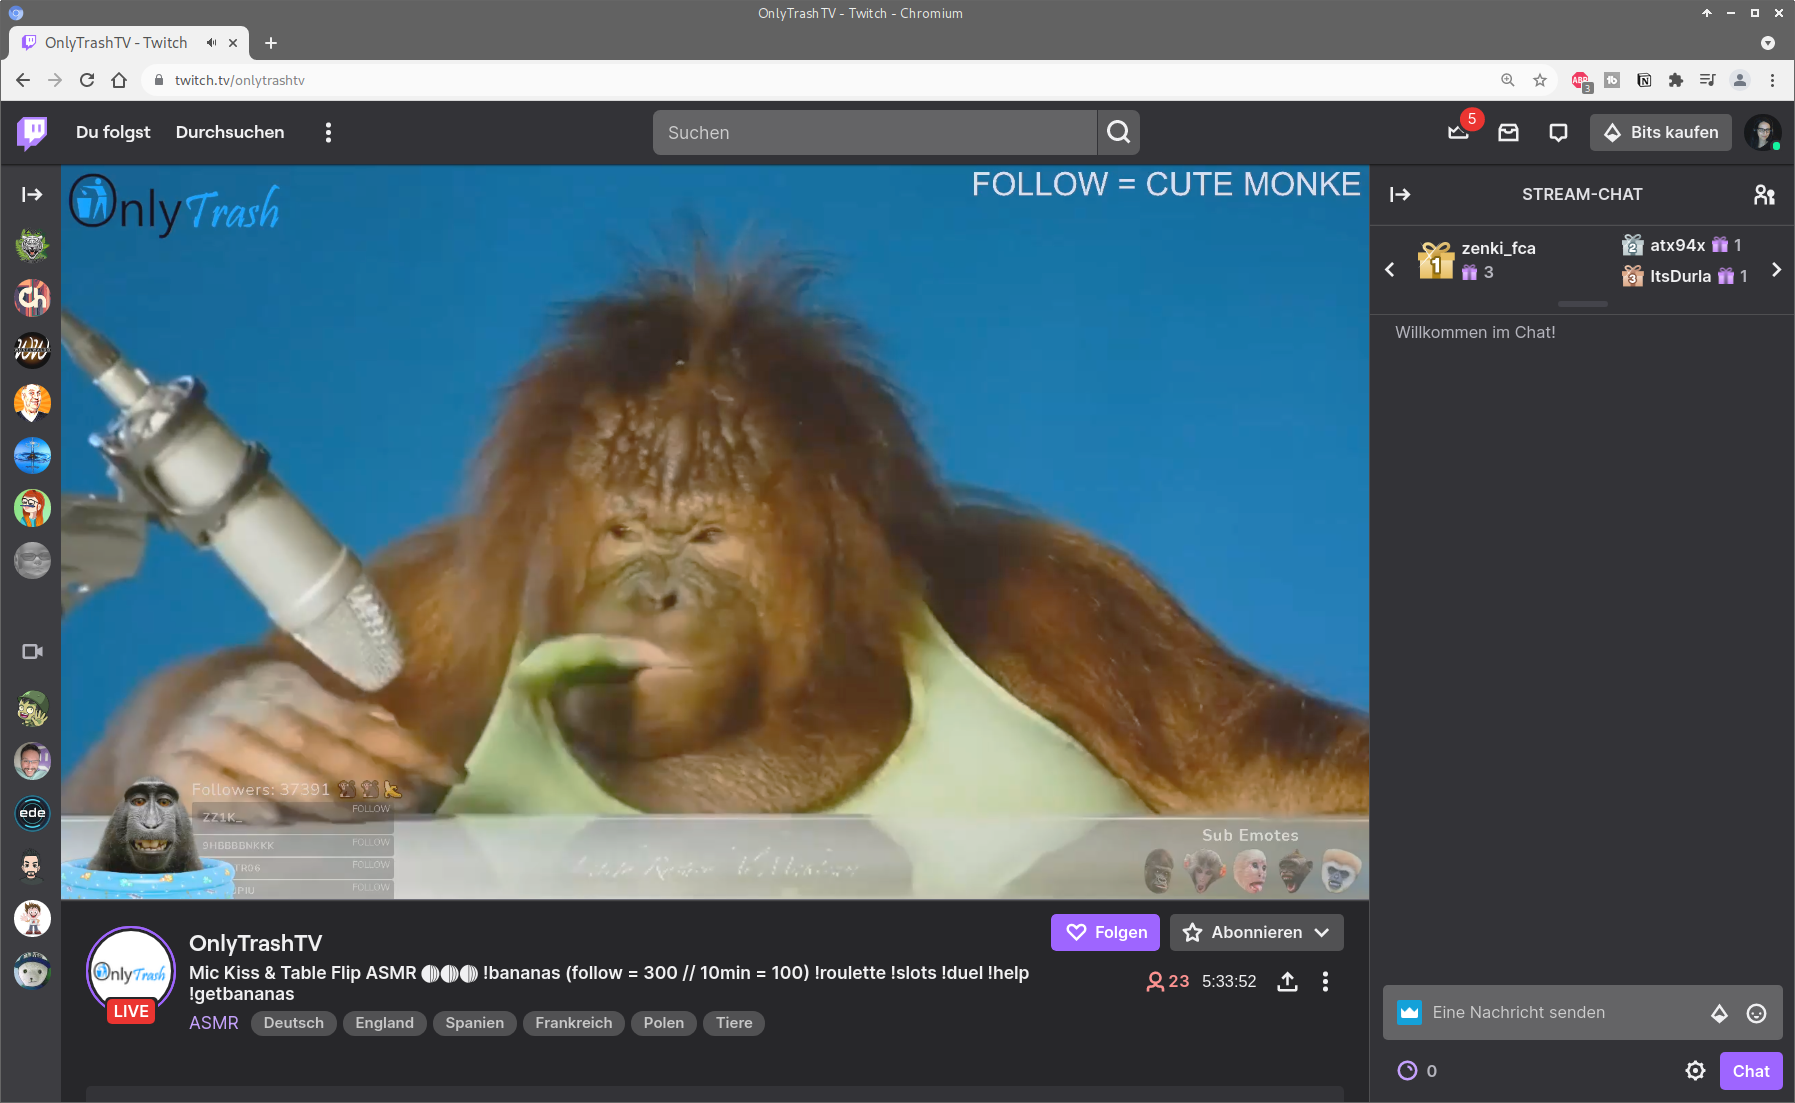Viewport: 1795px width, 1103px height.
Task: Click the share stream upload icon
Action: 1287,982
